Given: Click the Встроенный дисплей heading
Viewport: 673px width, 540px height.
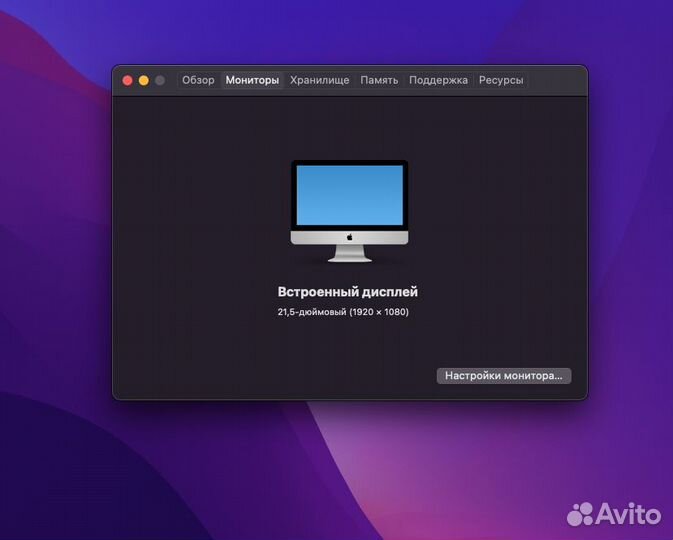Looking at the screenshot, I should pyautogui.click(x=348, y=292).
